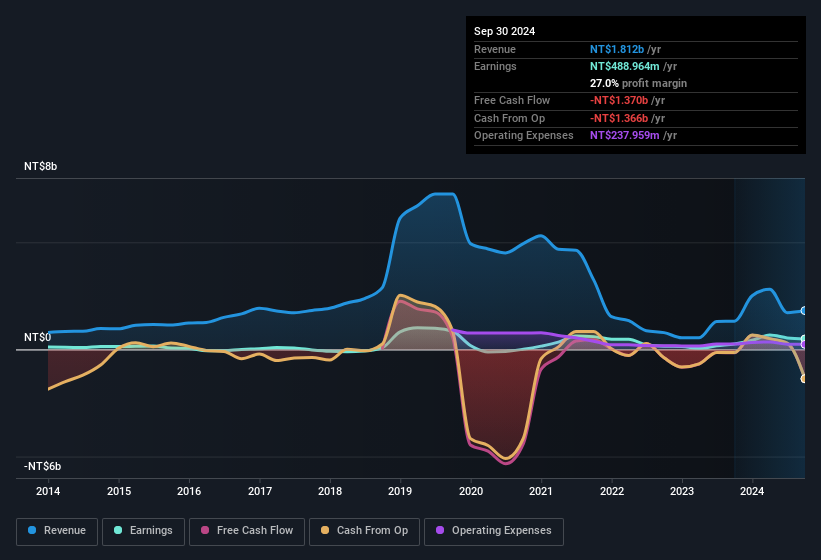
Task: Click the -NT$1.370b free cash flow value
Action: (619, 100)
